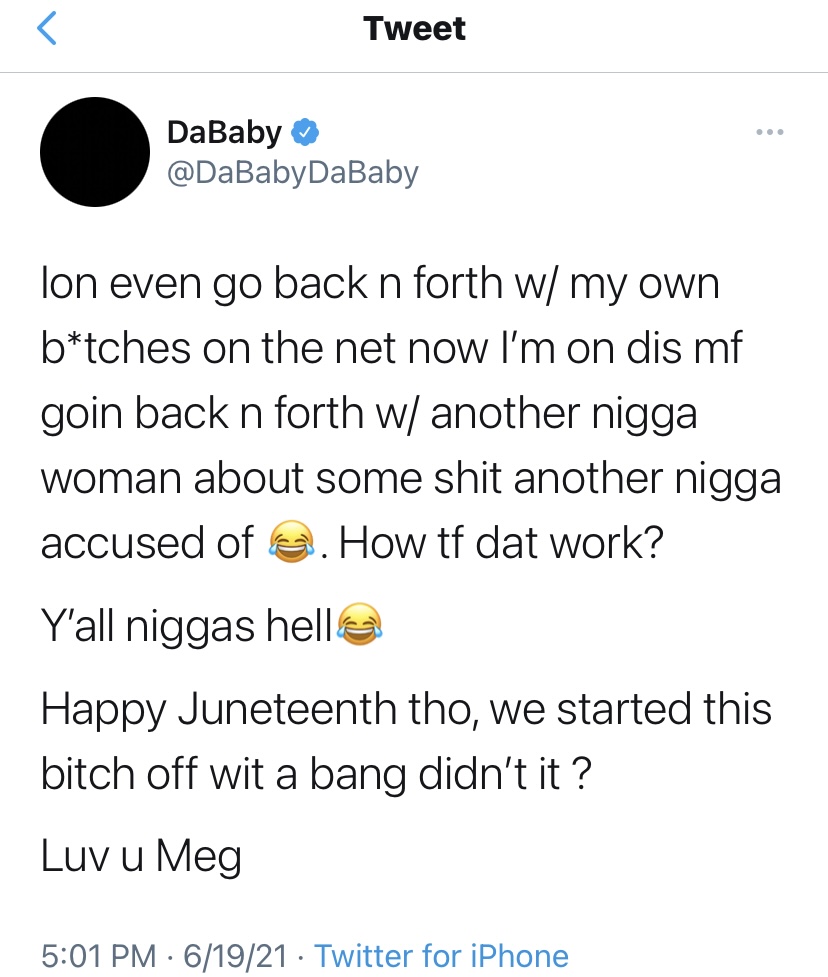
Task: Click the 'Luv u Meg' line
Action: click(x=141, y=857)
